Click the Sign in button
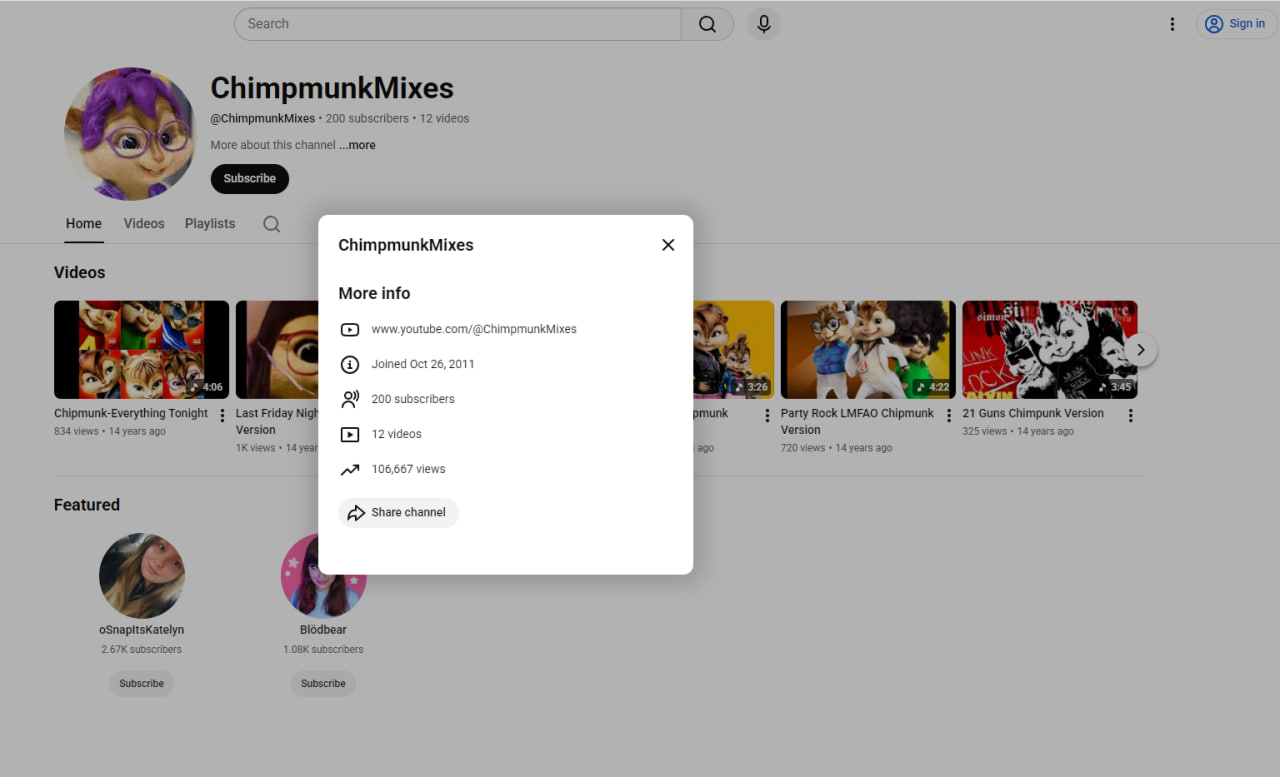The height and width of the screenshot is (777, 1280). pos(1236,24)
